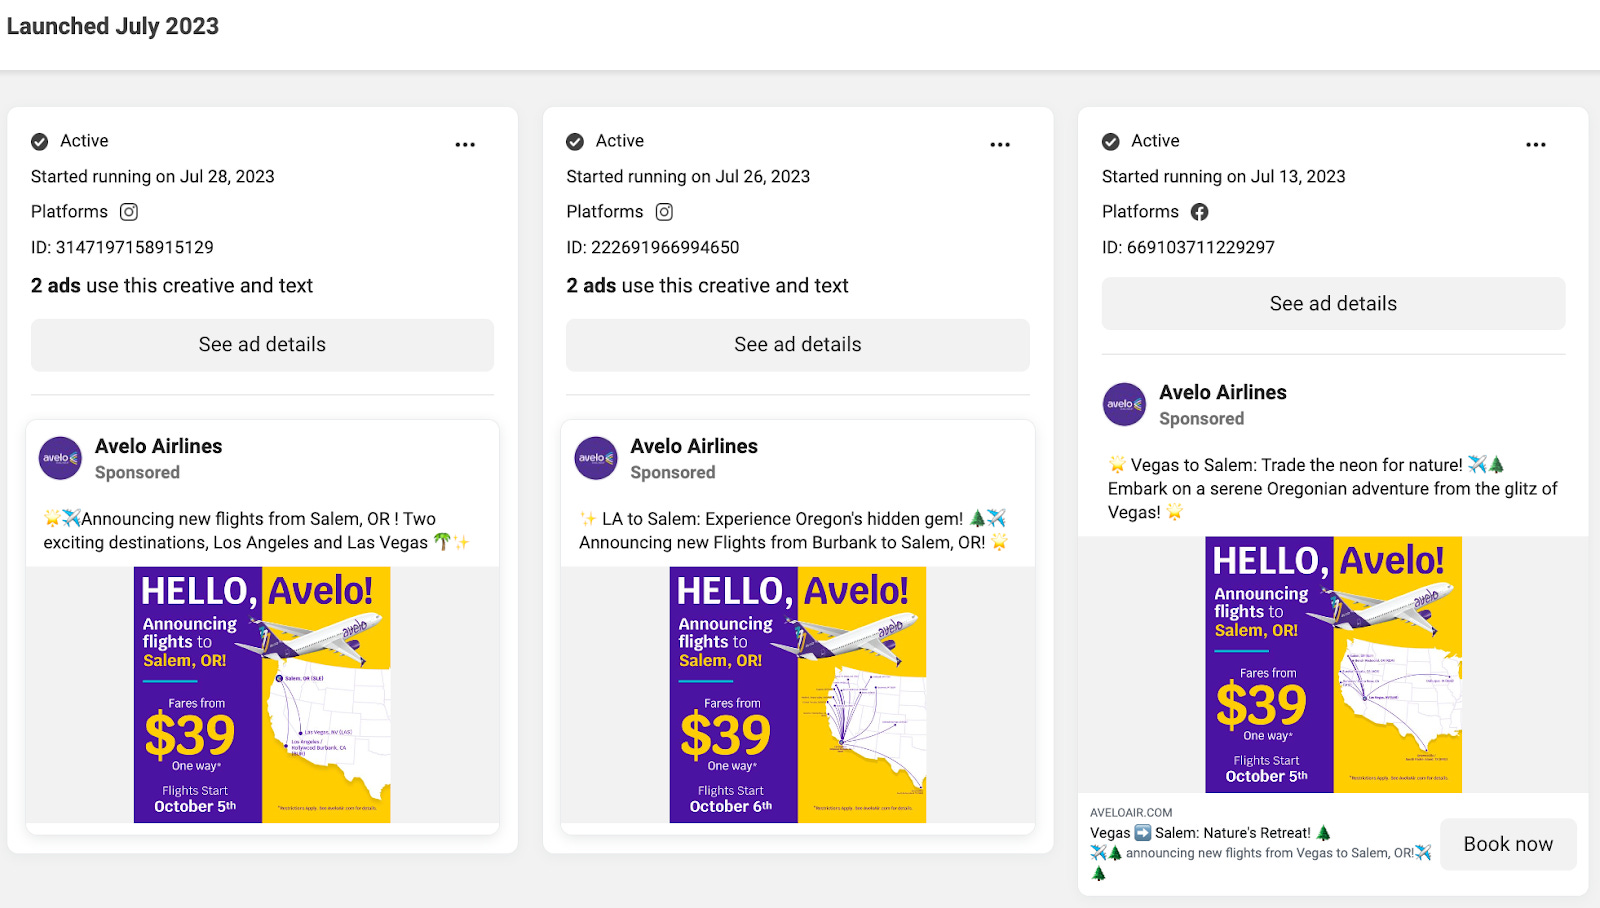Click the Book now button
1600x908 pixels.
(x=1508, y=844)
